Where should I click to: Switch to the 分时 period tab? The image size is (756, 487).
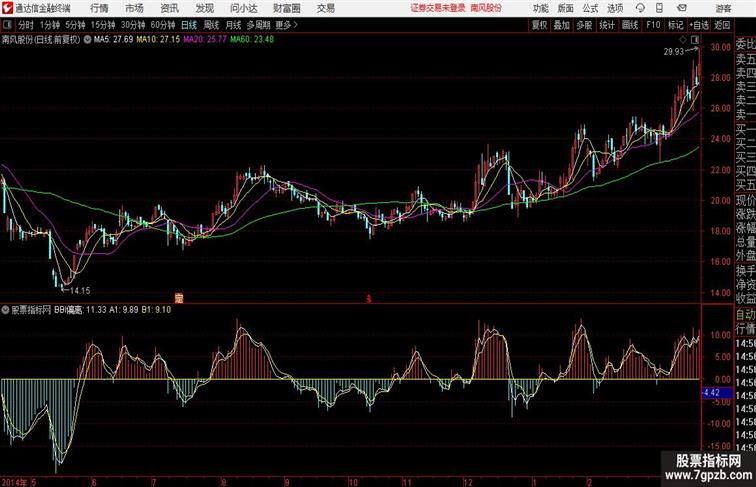(26, 25)
